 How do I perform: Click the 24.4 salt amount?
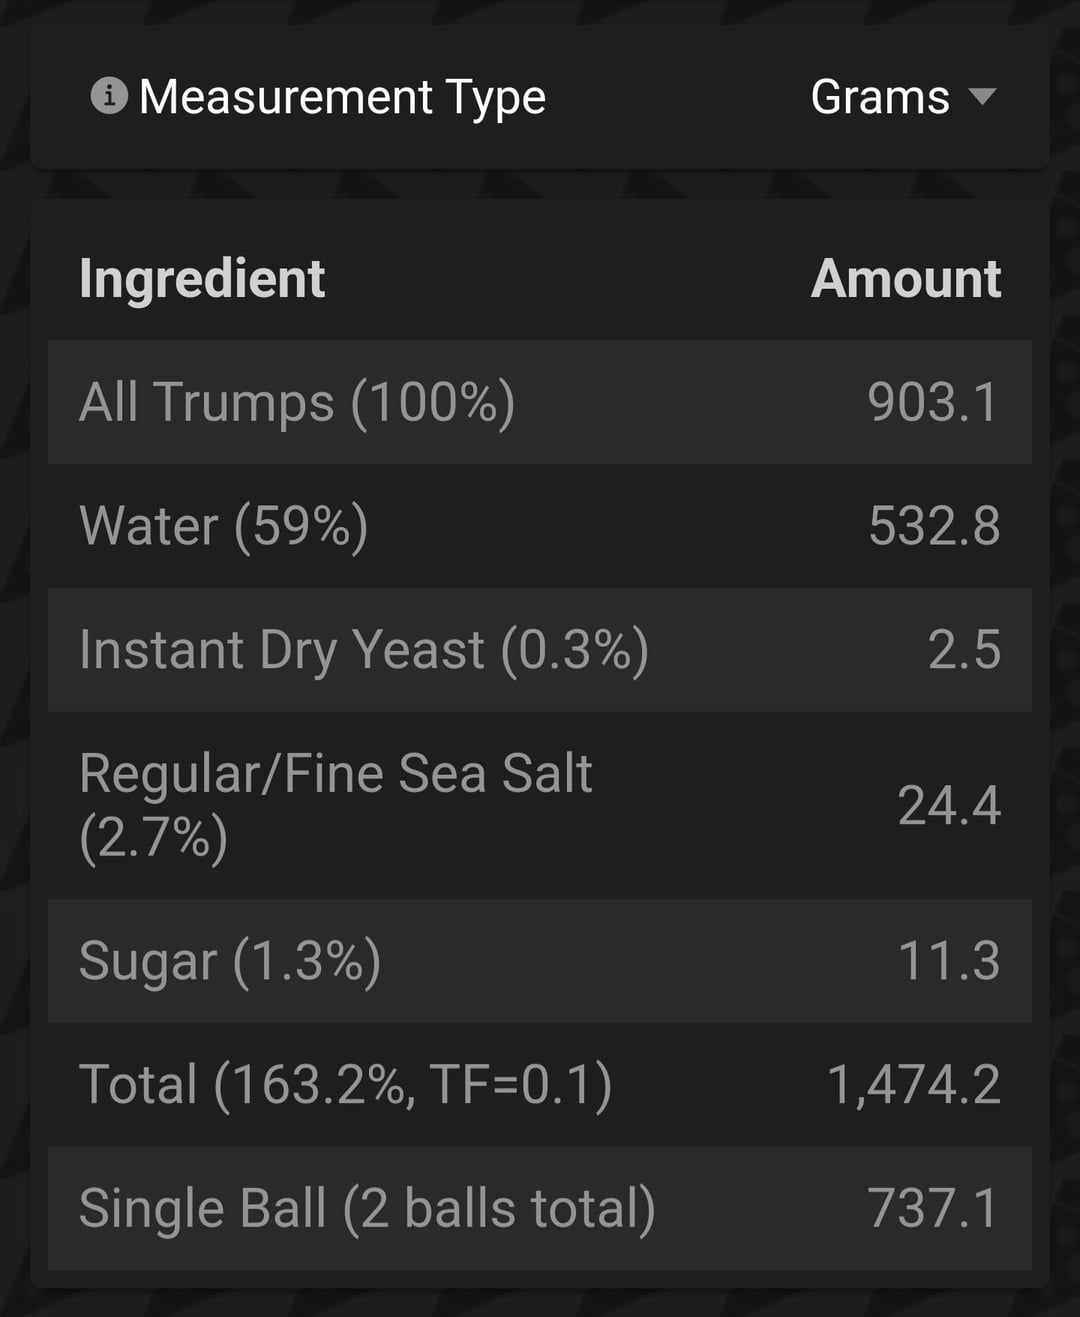tap(948, 806)
